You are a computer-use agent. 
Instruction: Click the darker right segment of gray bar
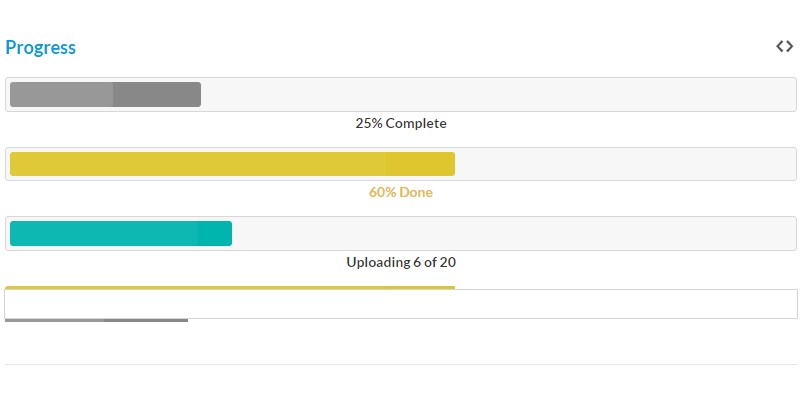(x=157, y=94)
